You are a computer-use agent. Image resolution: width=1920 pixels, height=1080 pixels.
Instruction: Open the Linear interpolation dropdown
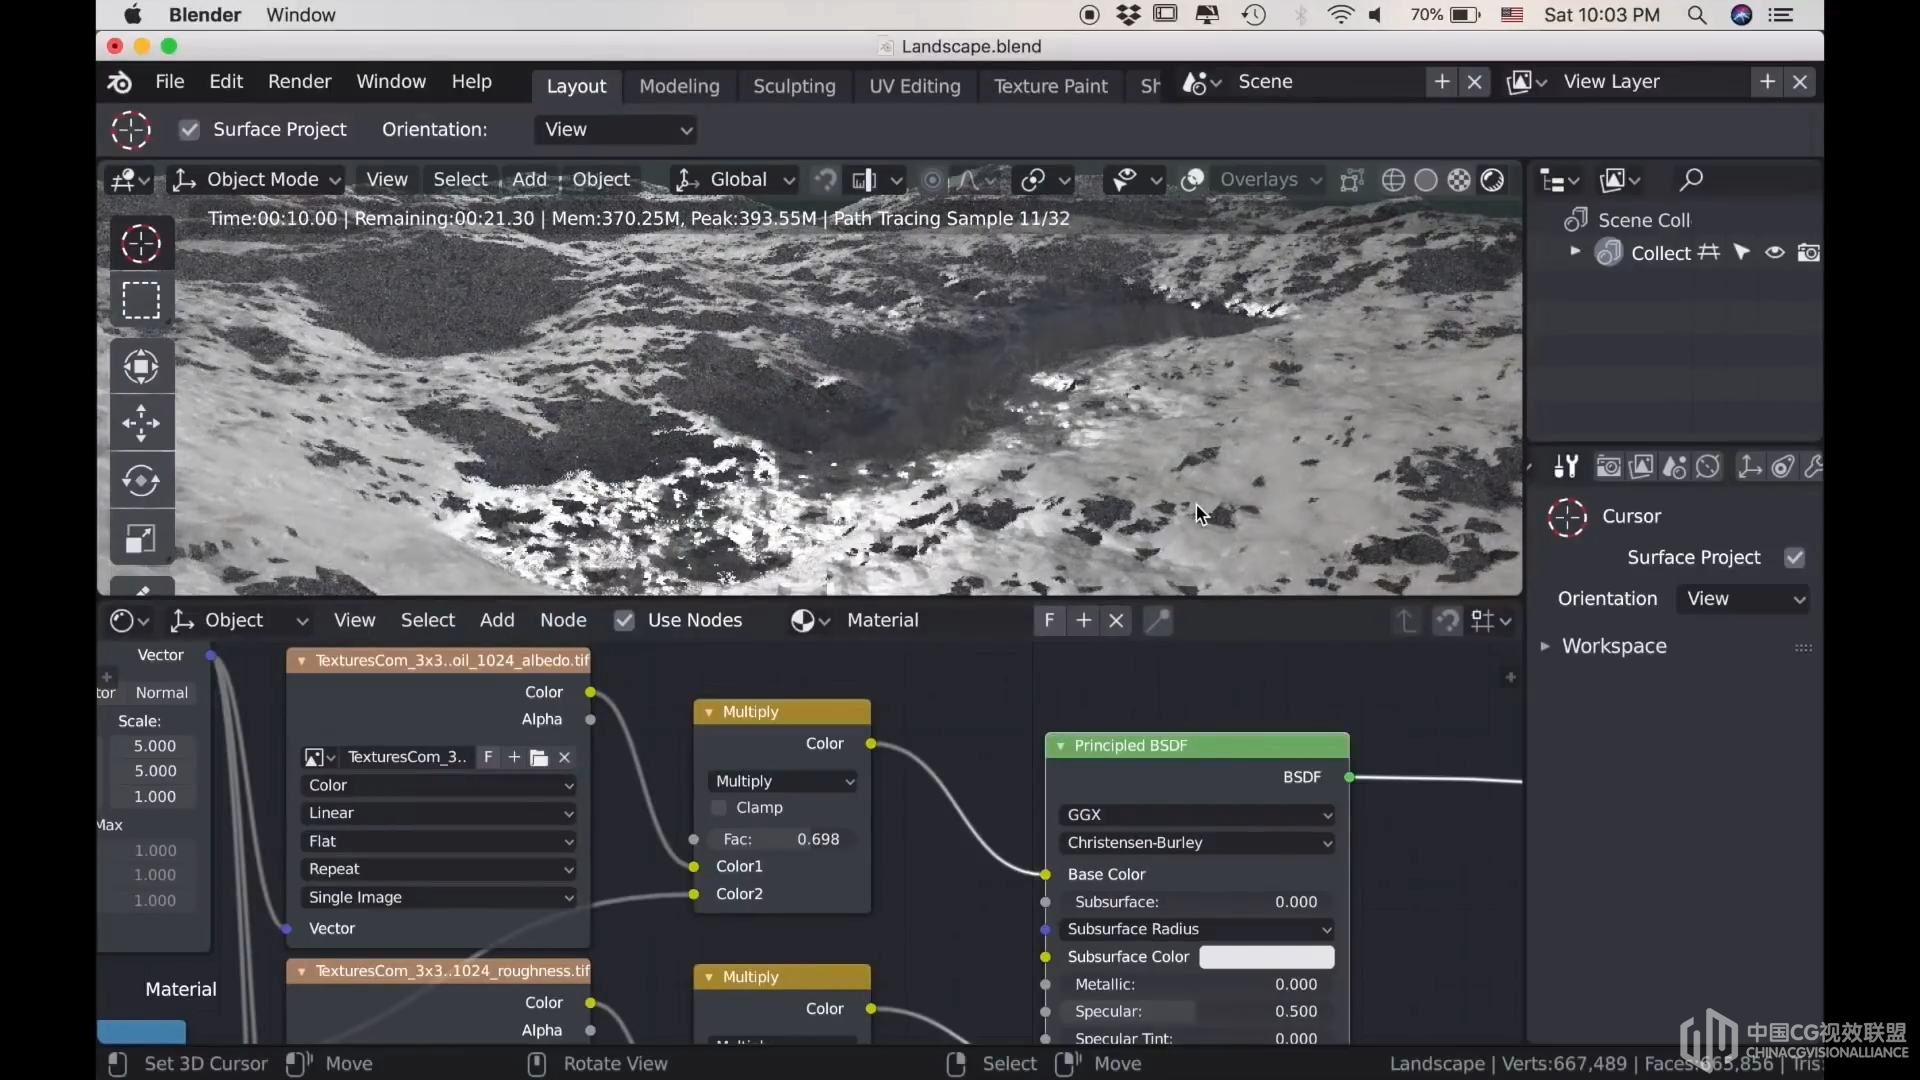[x=439, y=813]
